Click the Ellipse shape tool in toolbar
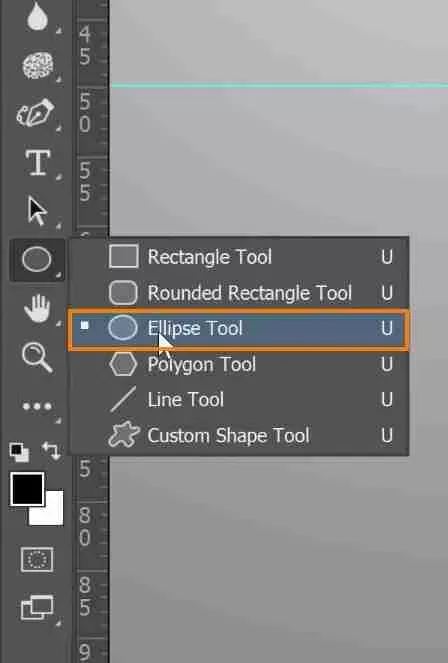The image size is (448, 663). tap(37, 259)
